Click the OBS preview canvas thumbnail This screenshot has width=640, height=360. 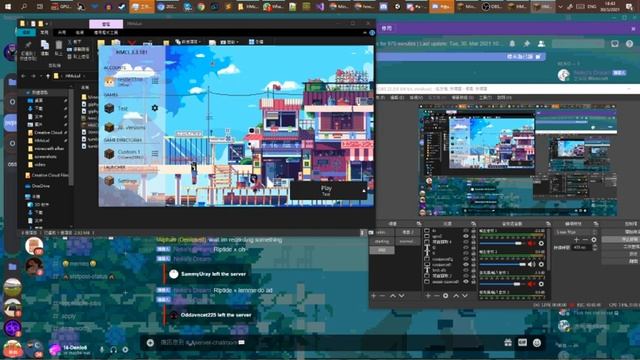(518, 160)
